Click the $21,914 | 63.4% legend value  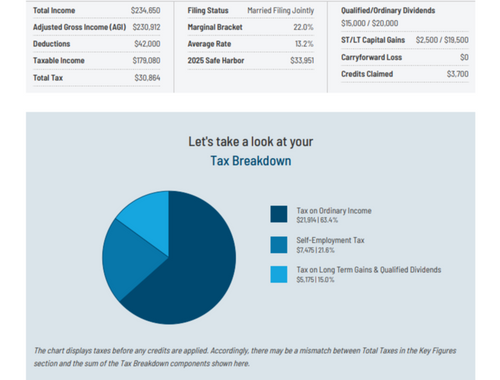pyautogui.click(x=317, y=220)
